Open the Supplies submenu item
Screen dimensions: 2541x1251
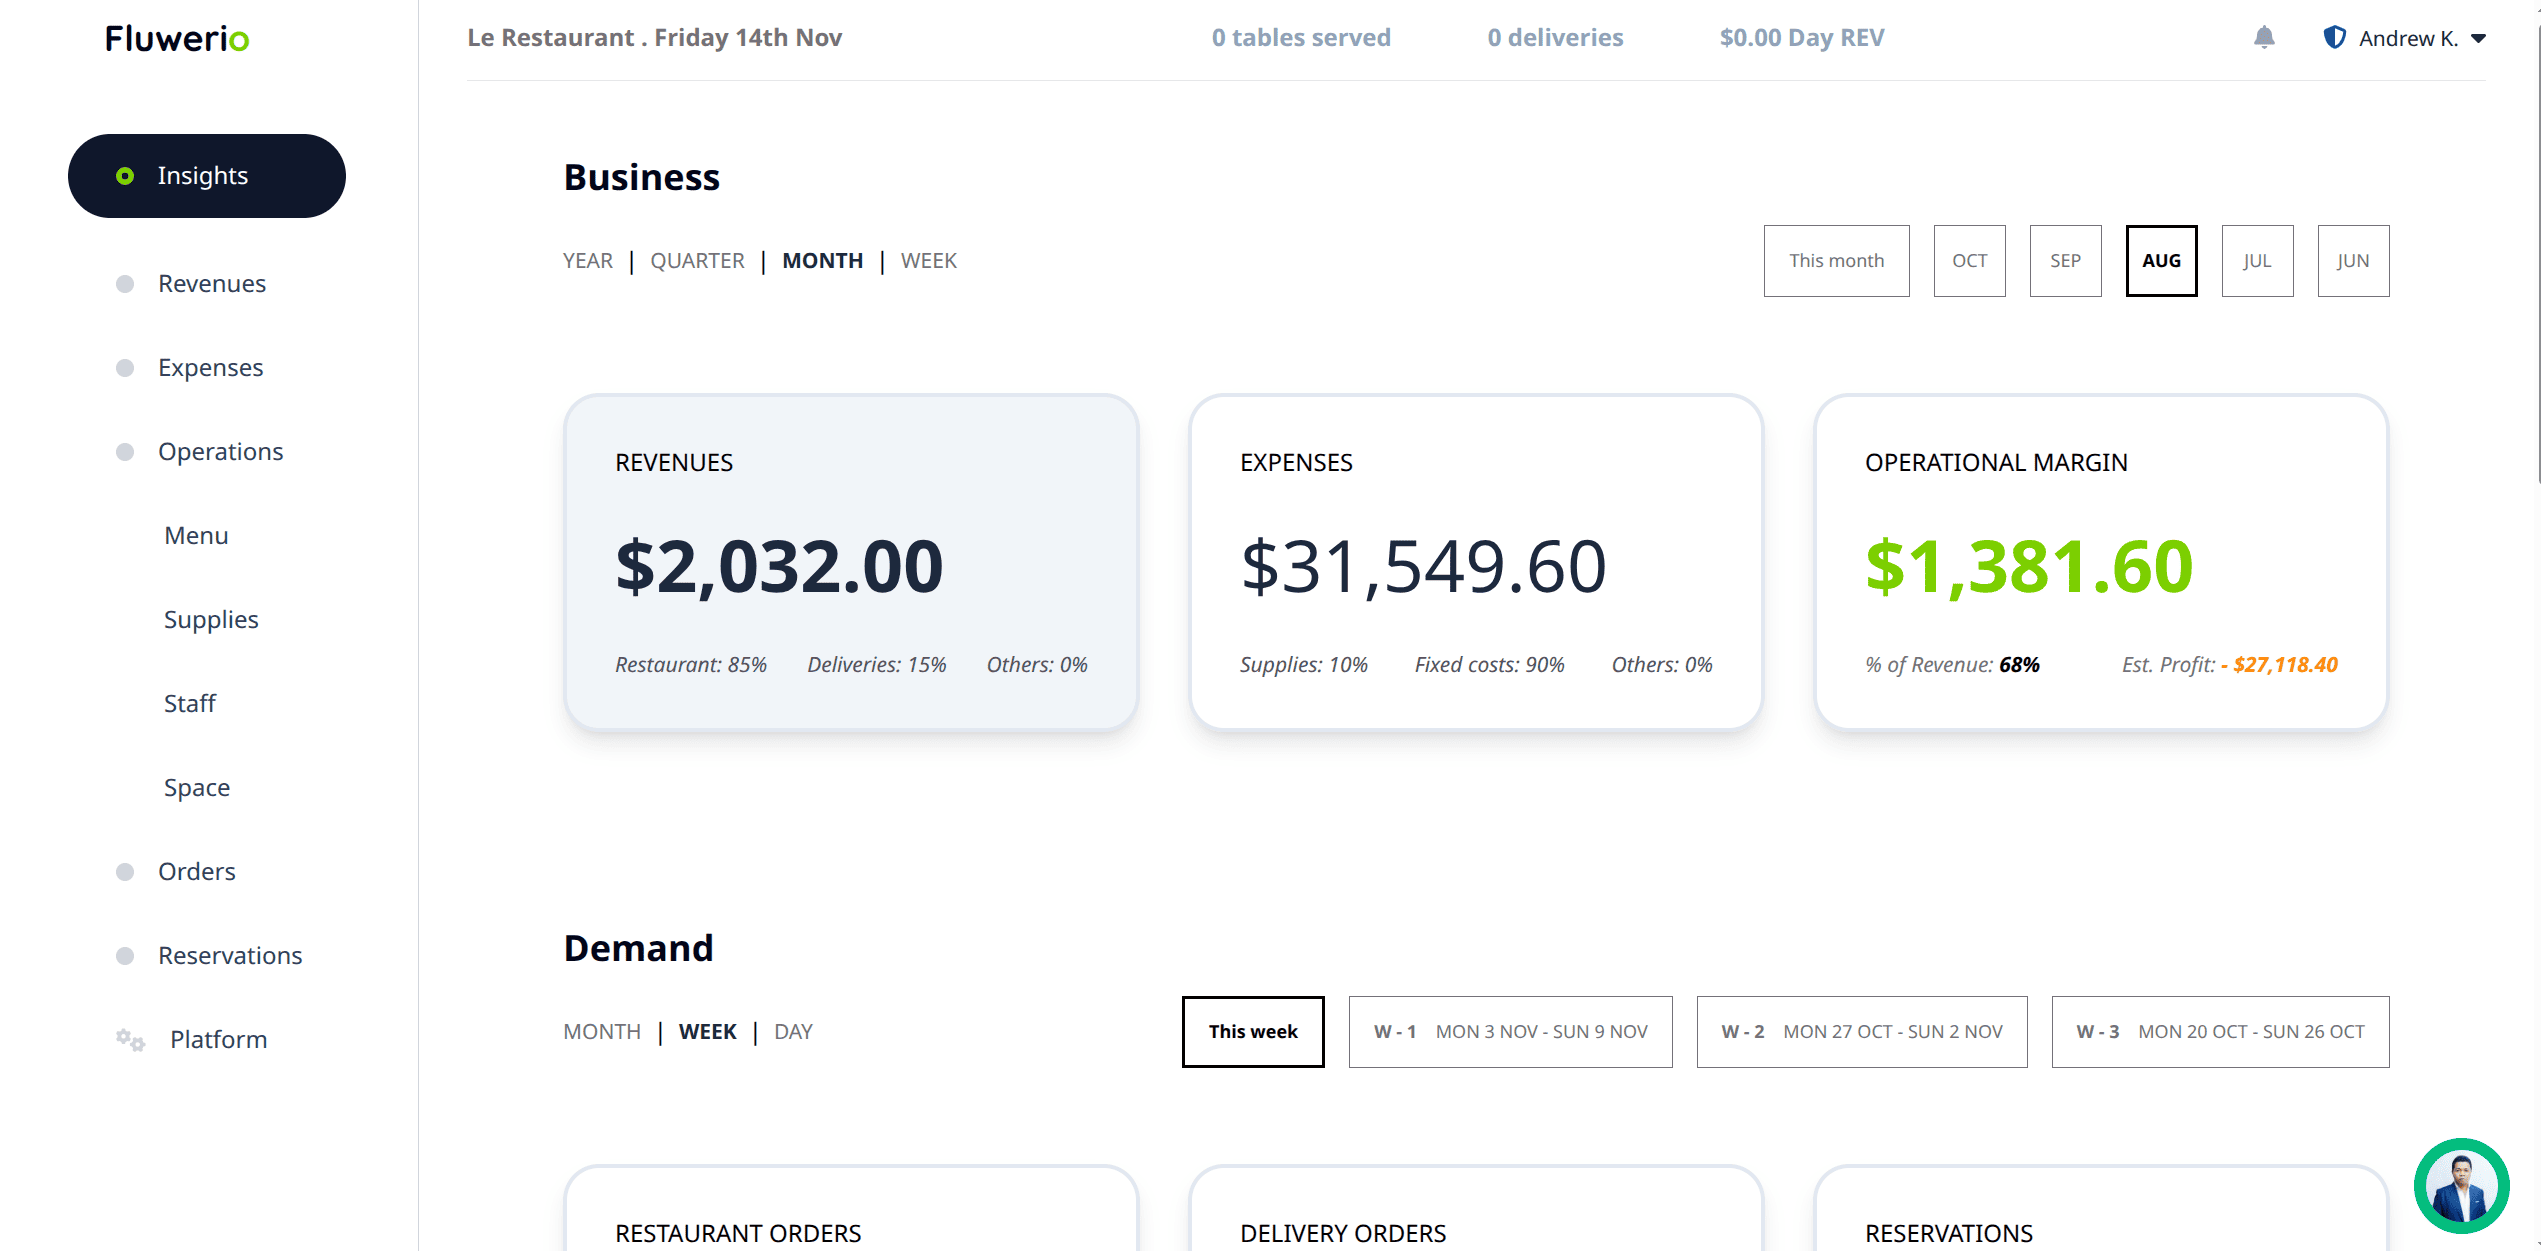coord(211,620)
